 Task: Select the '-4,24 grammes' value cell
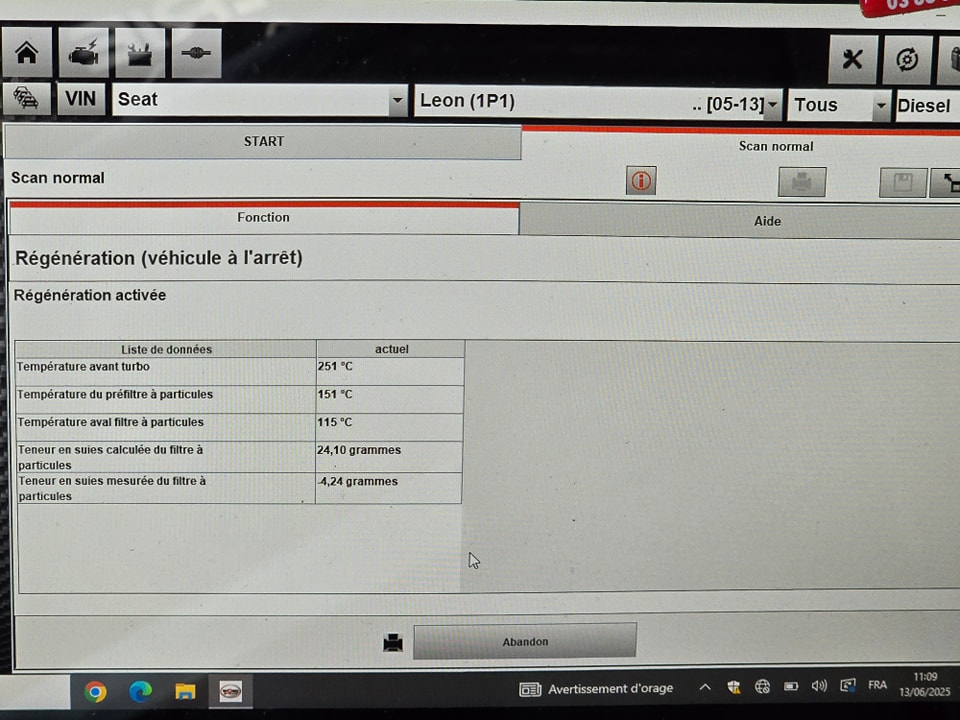[389, 488]
